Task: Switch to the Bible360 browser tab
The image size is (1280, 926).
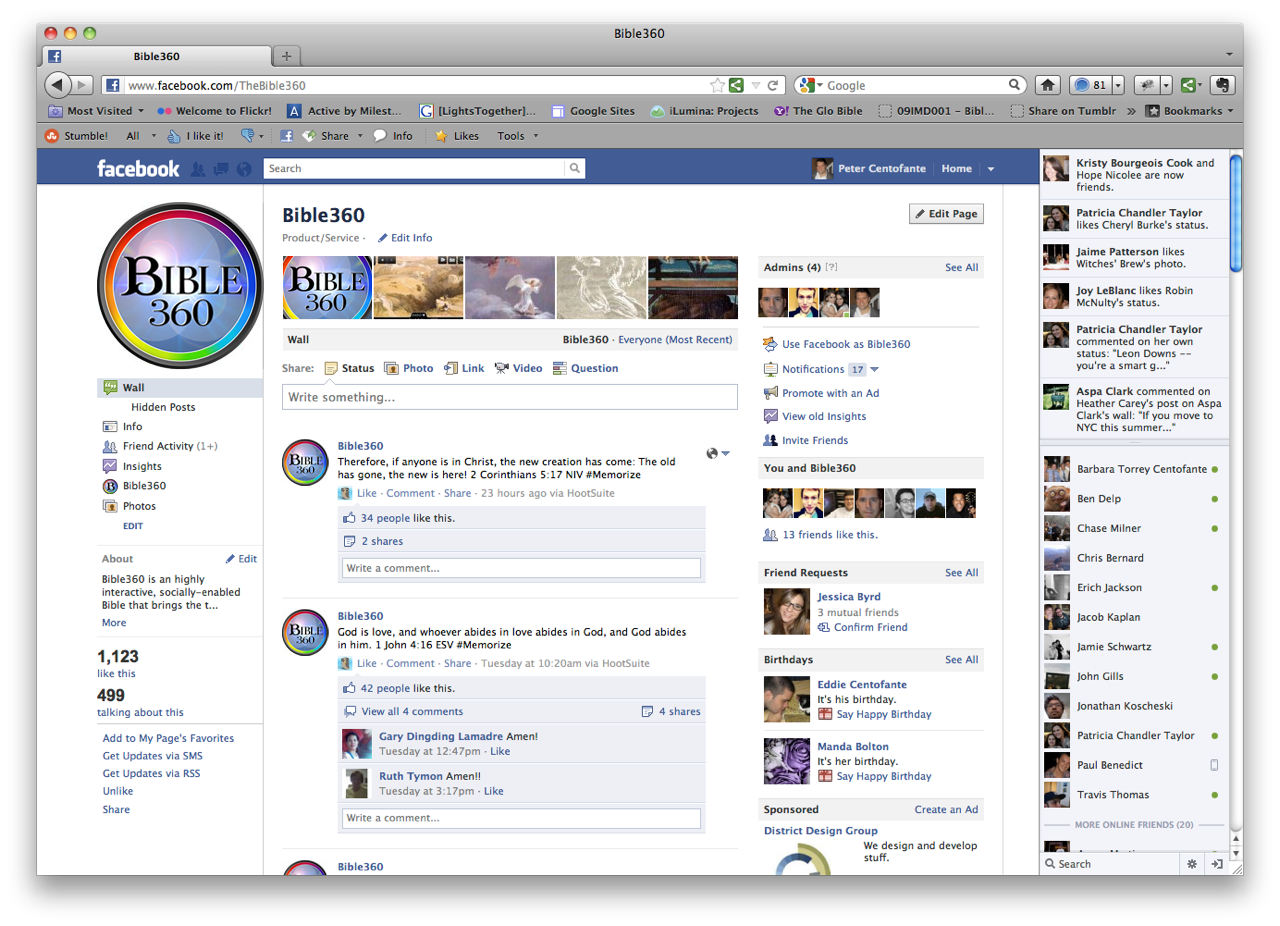Action: (156, 56)
